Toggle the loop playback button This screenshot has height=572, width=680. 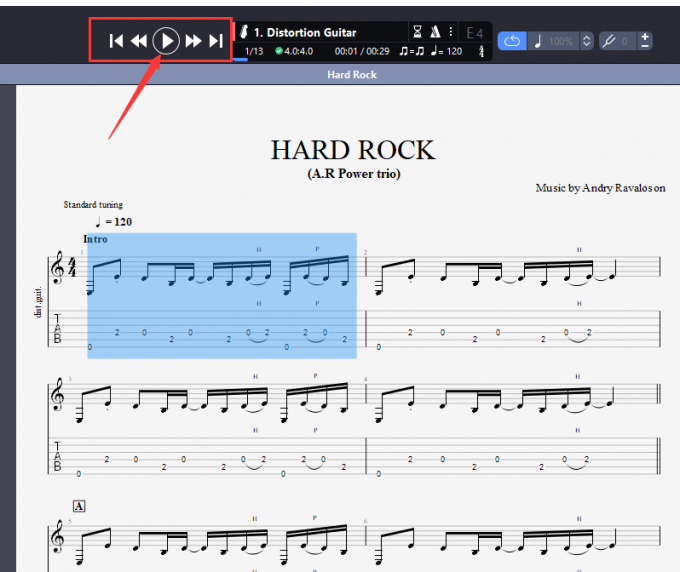point(511,41)
